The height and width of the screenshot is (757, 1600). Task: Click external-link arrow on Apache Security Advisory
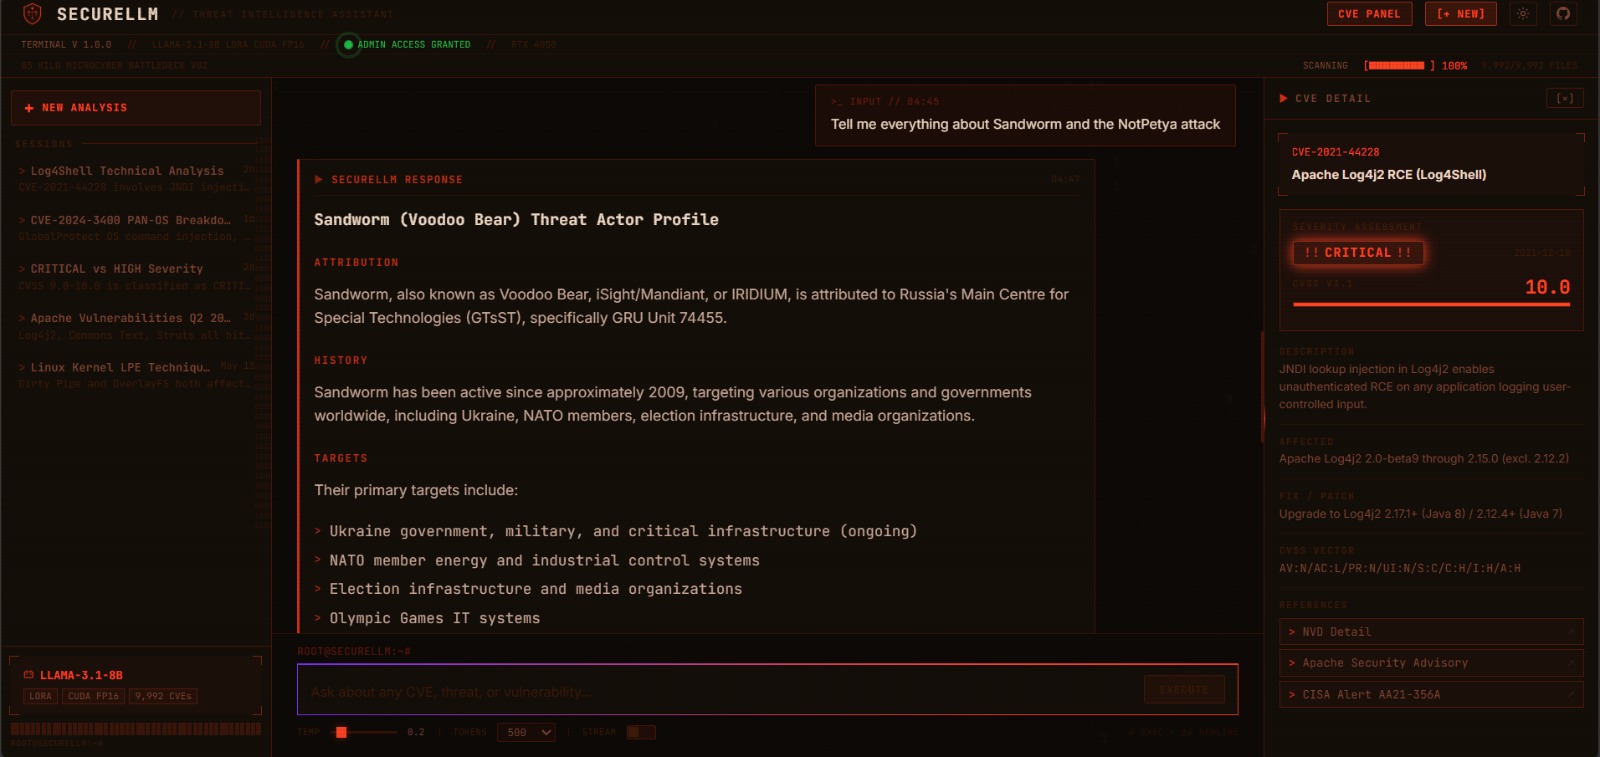(1571, 663)
